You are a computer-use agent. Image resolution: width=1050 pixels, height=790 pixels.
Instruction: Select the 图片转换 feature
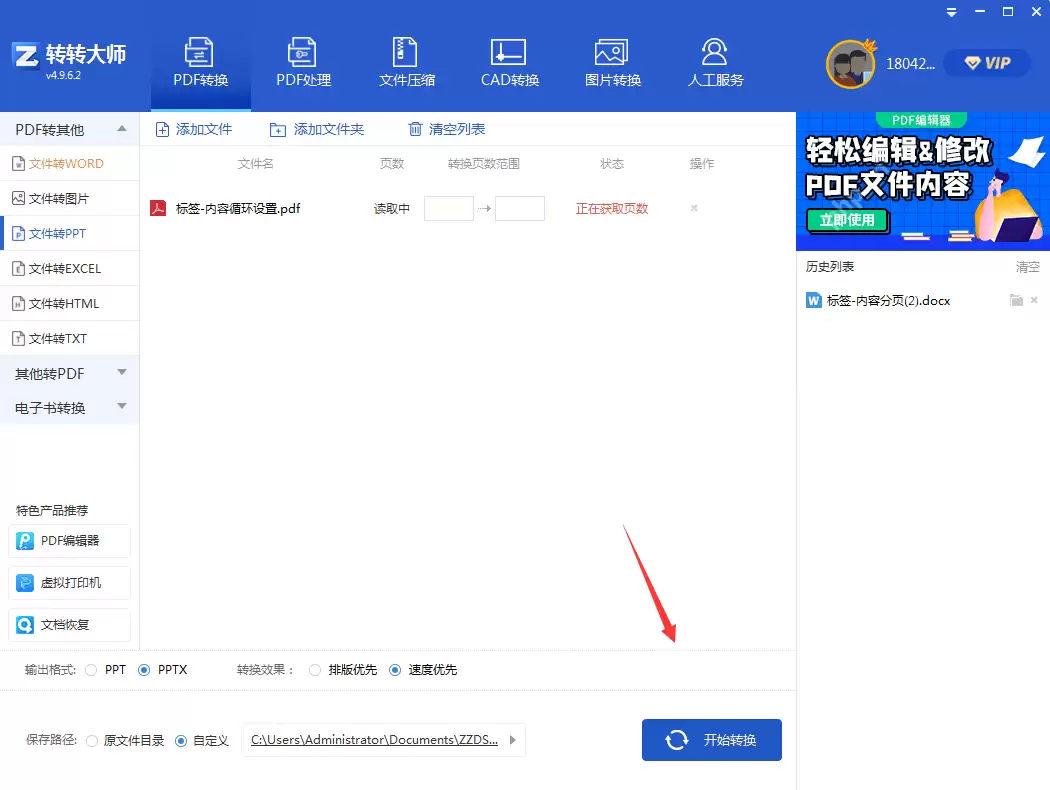coord(611,60)
